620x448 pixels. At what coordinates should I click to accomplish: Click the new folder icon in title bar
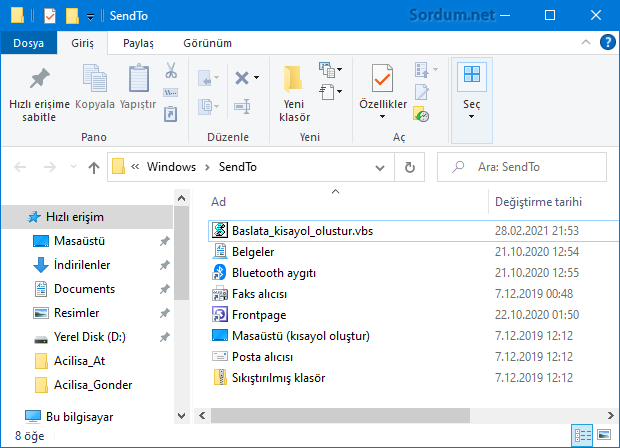[72, 16]
